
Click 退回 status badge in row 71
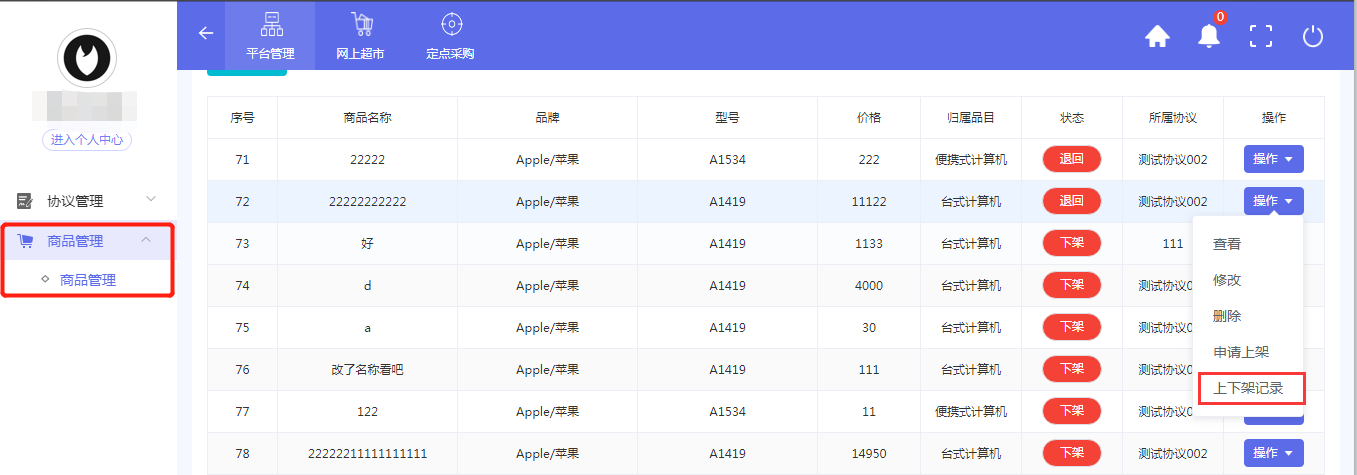pos(1071,159)
